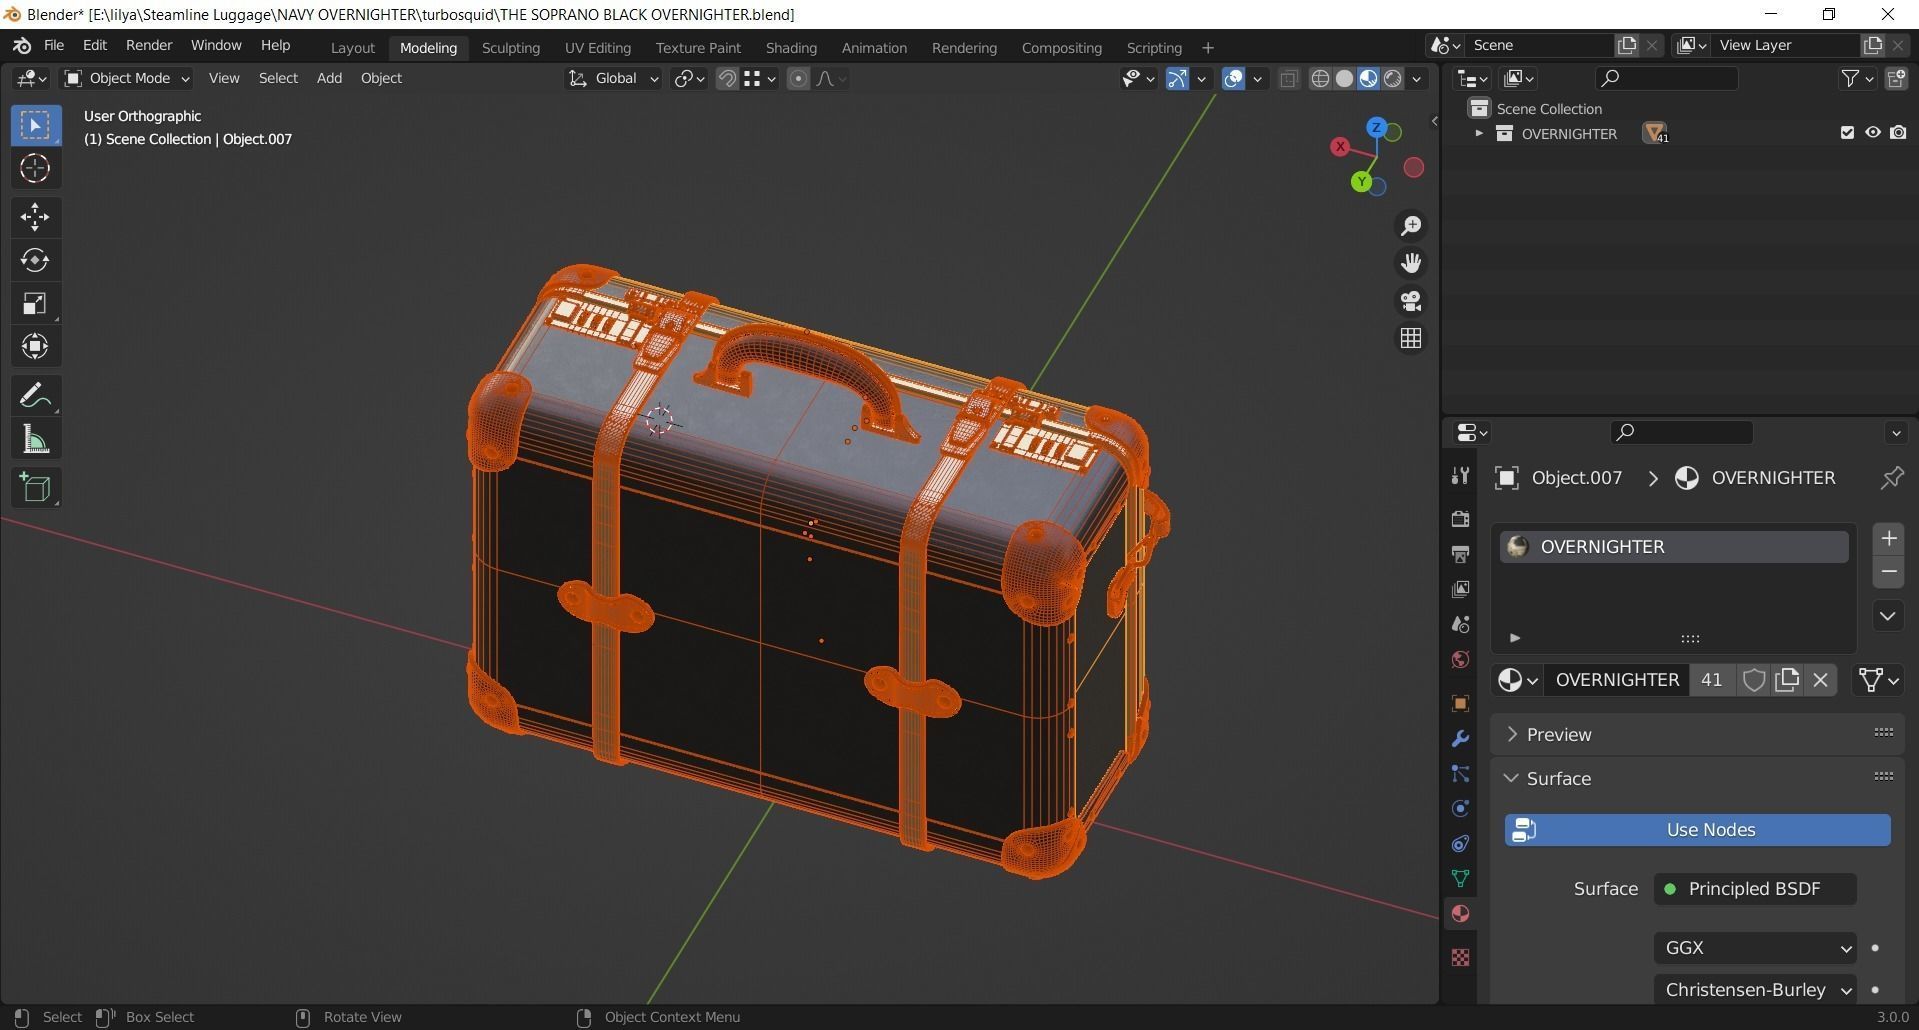Open viewport shading options dropdown

(x=1416, y=79)
